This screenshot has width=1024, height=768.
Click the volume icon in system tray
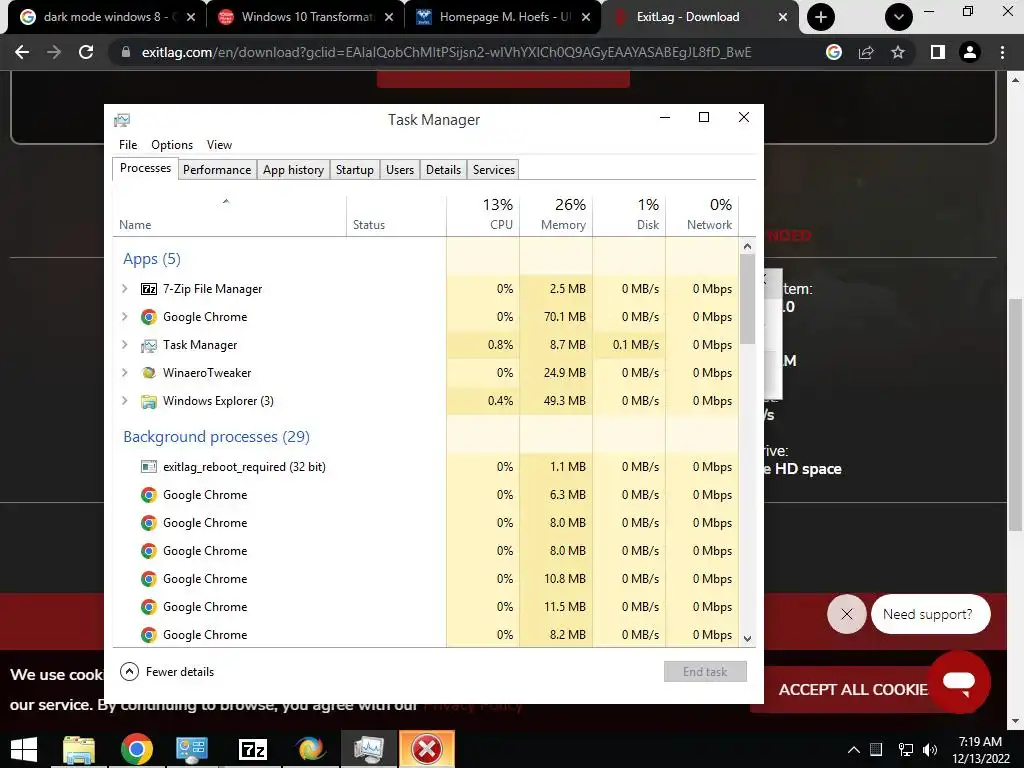929,750
